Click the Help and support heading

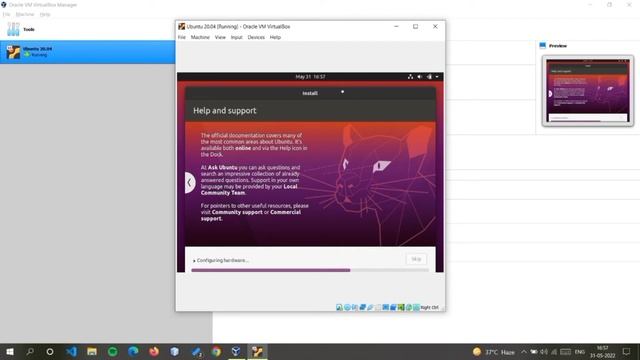[x=224, y=111]
